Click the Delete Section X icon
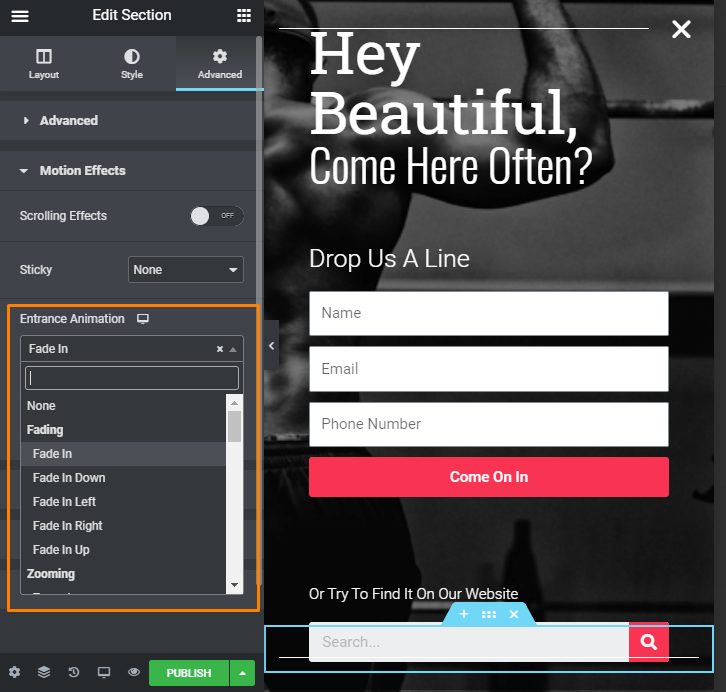Image resolution: width=726 pixels, height=692 pixels. 514,614
